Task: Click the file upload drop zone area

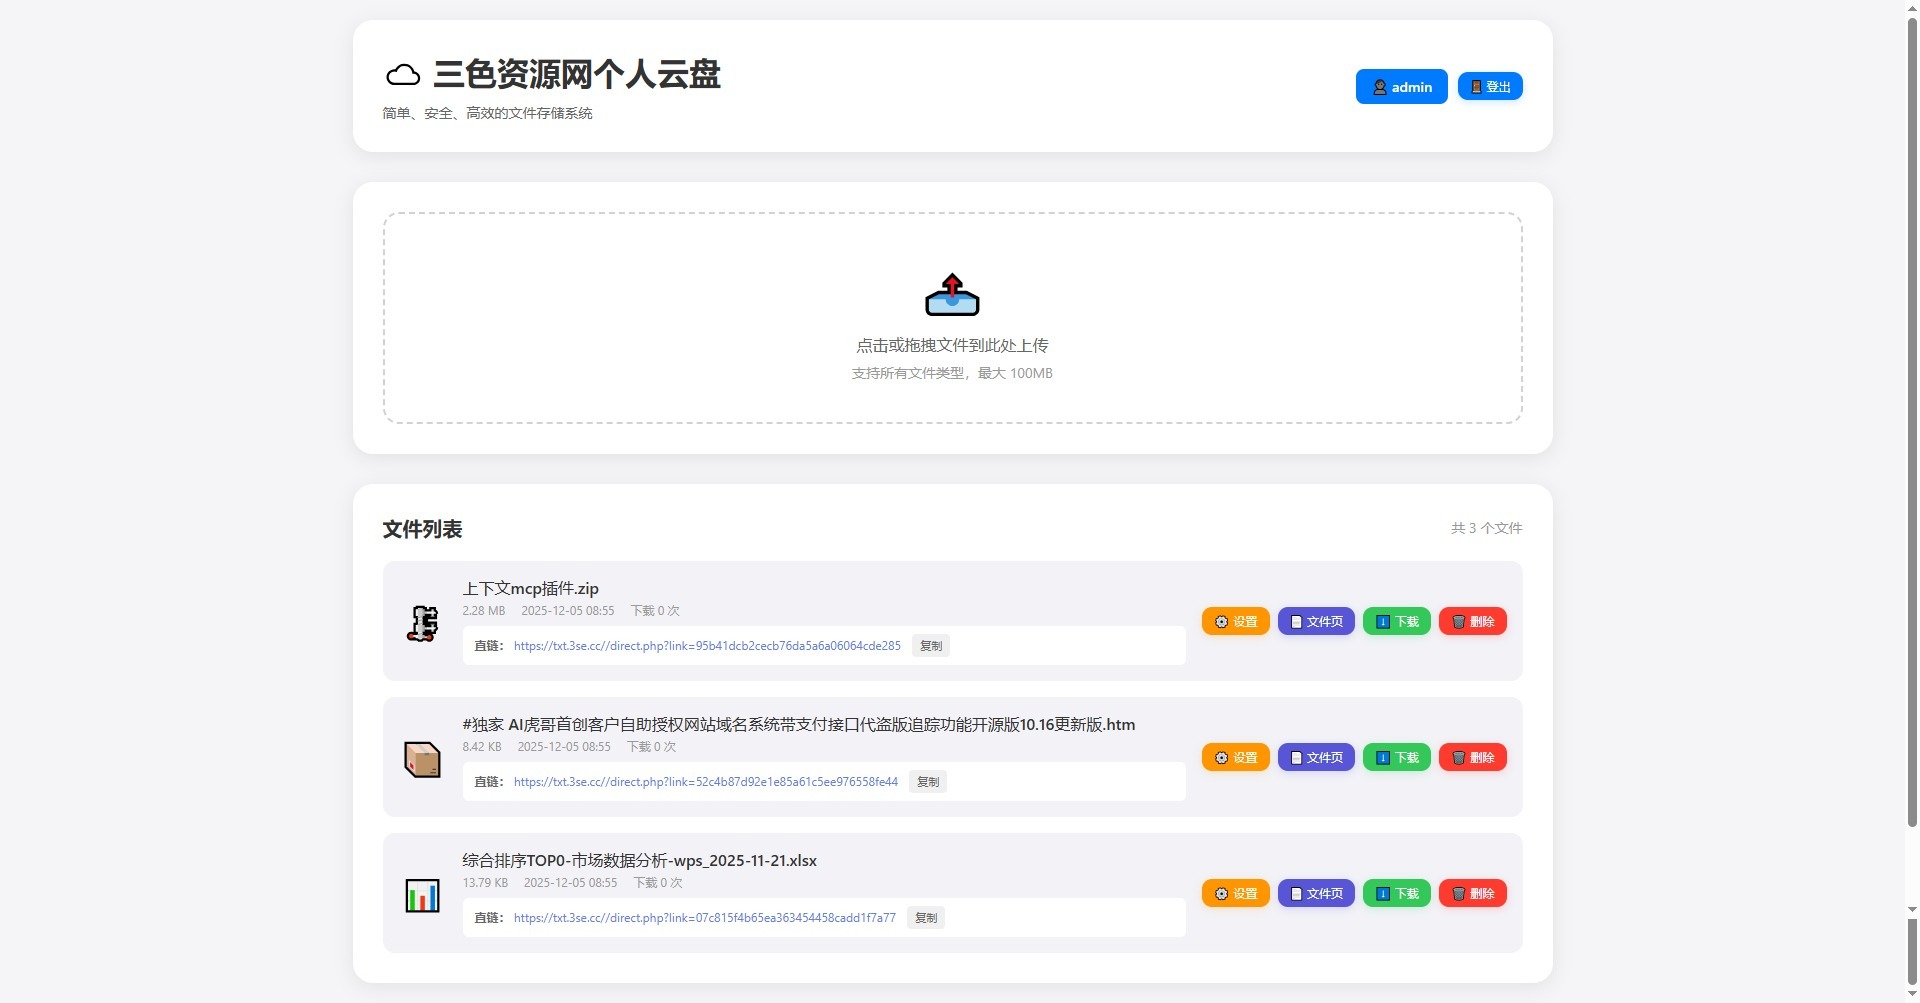Action: [951, 317]
